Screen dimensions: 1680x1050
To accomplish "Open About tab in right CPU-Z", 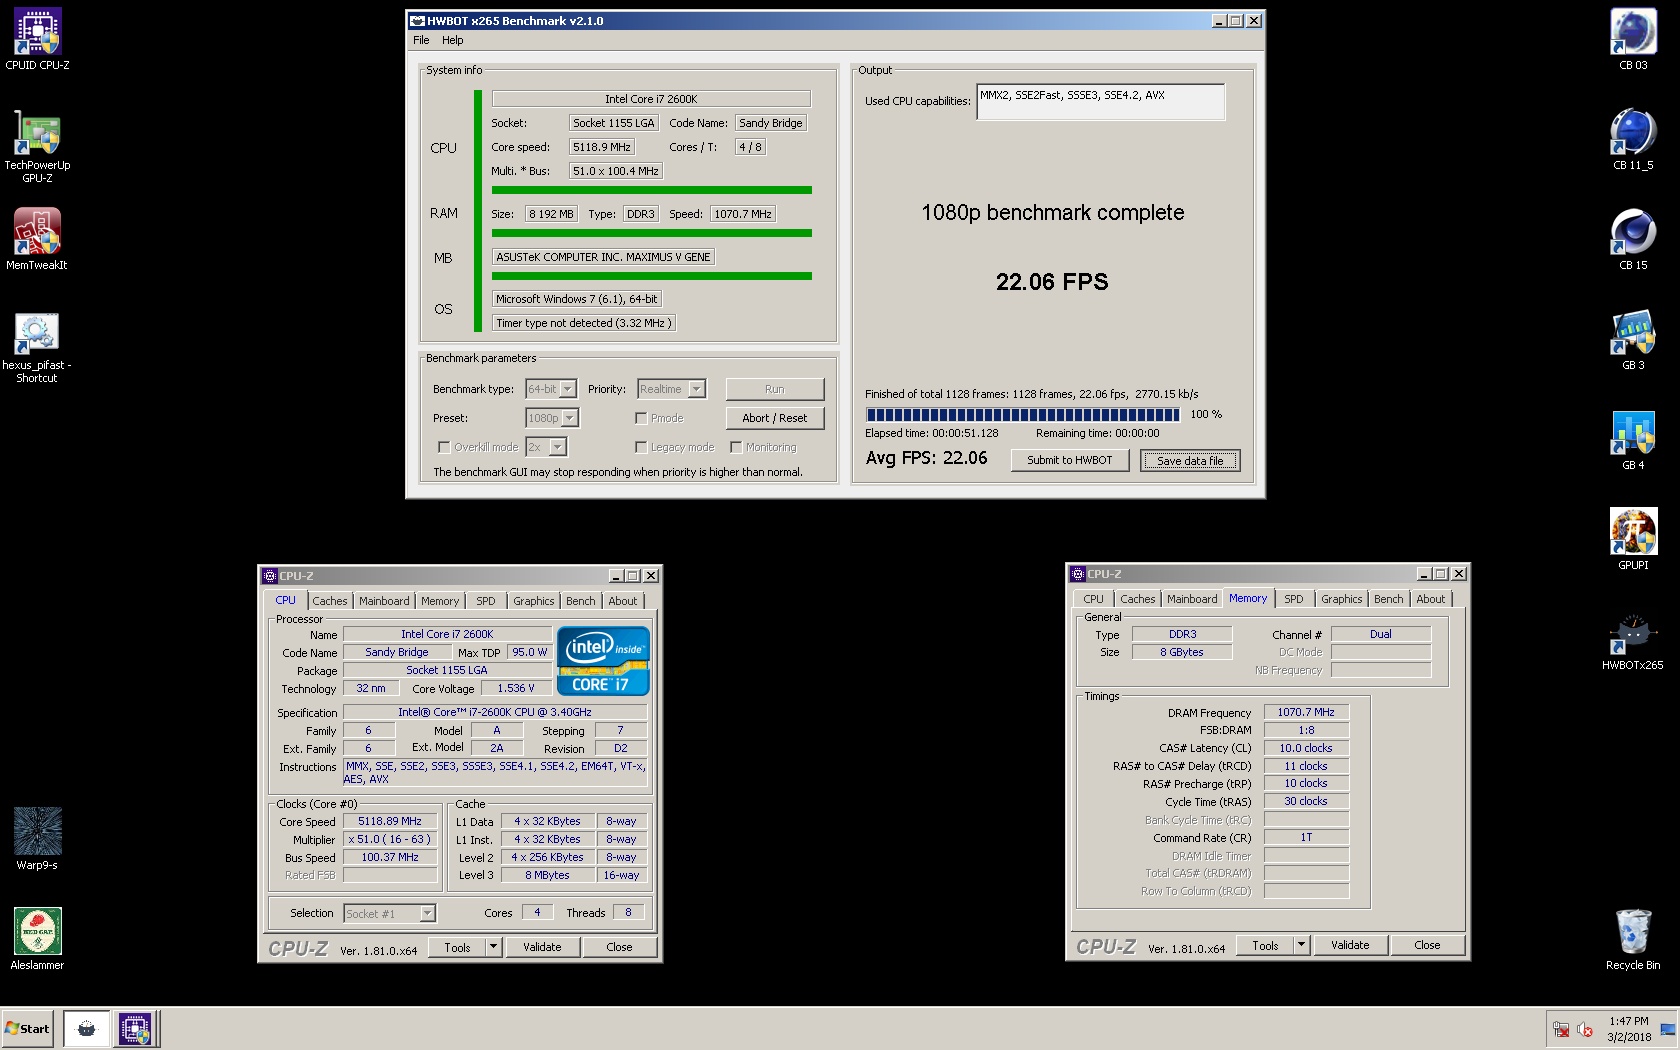I will coord(1430,599).
